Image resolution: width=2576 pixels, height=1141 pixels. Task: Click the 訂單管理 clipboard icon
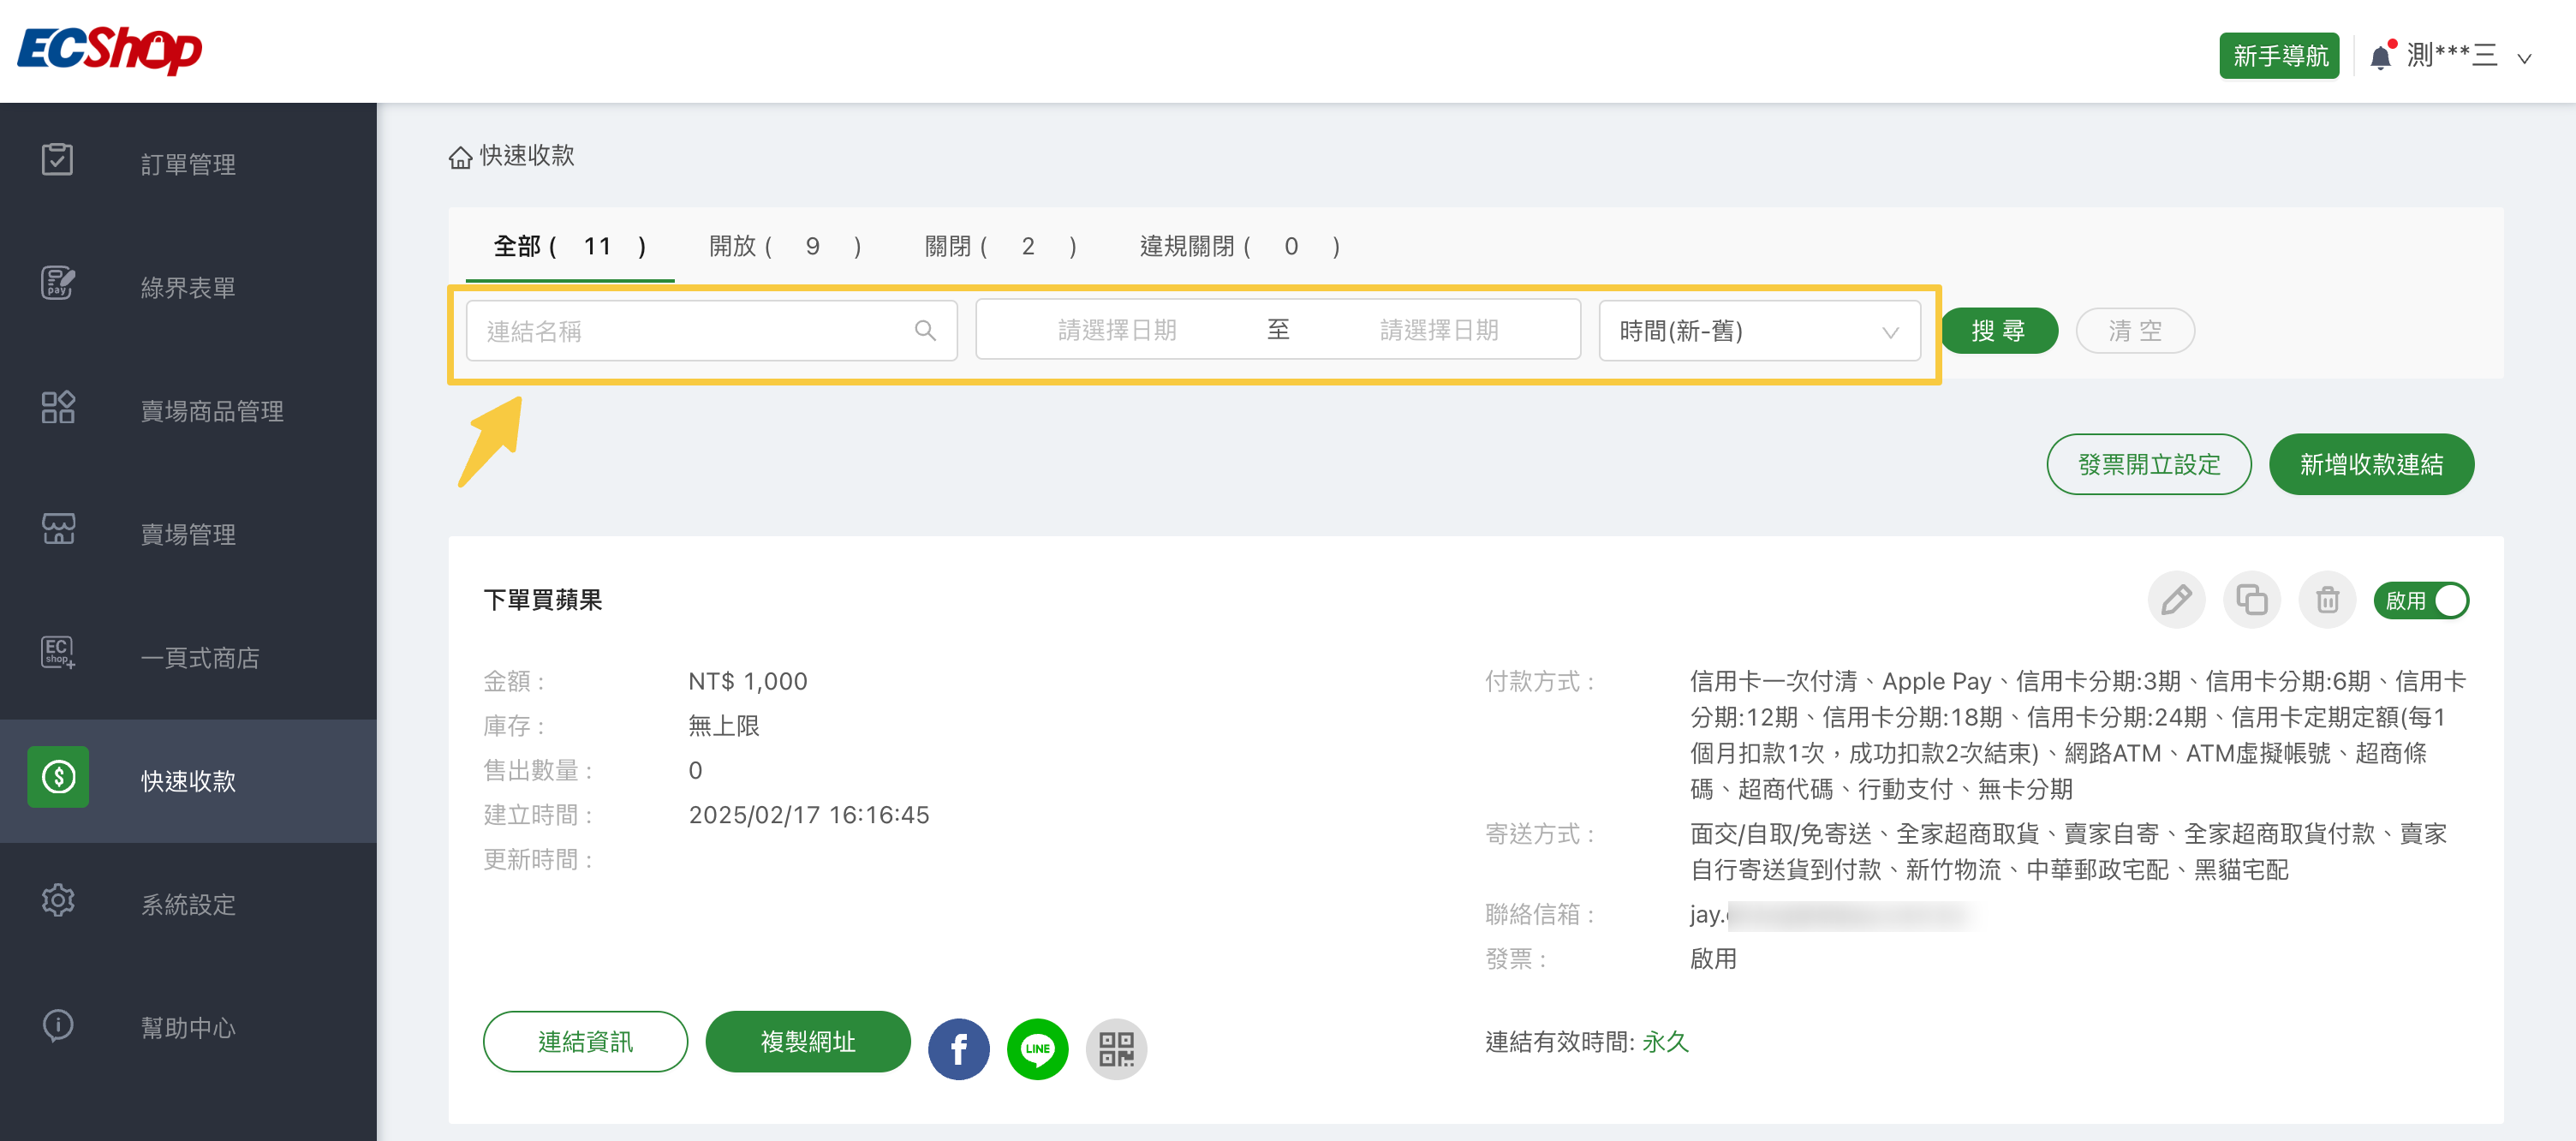pos(57,160)
